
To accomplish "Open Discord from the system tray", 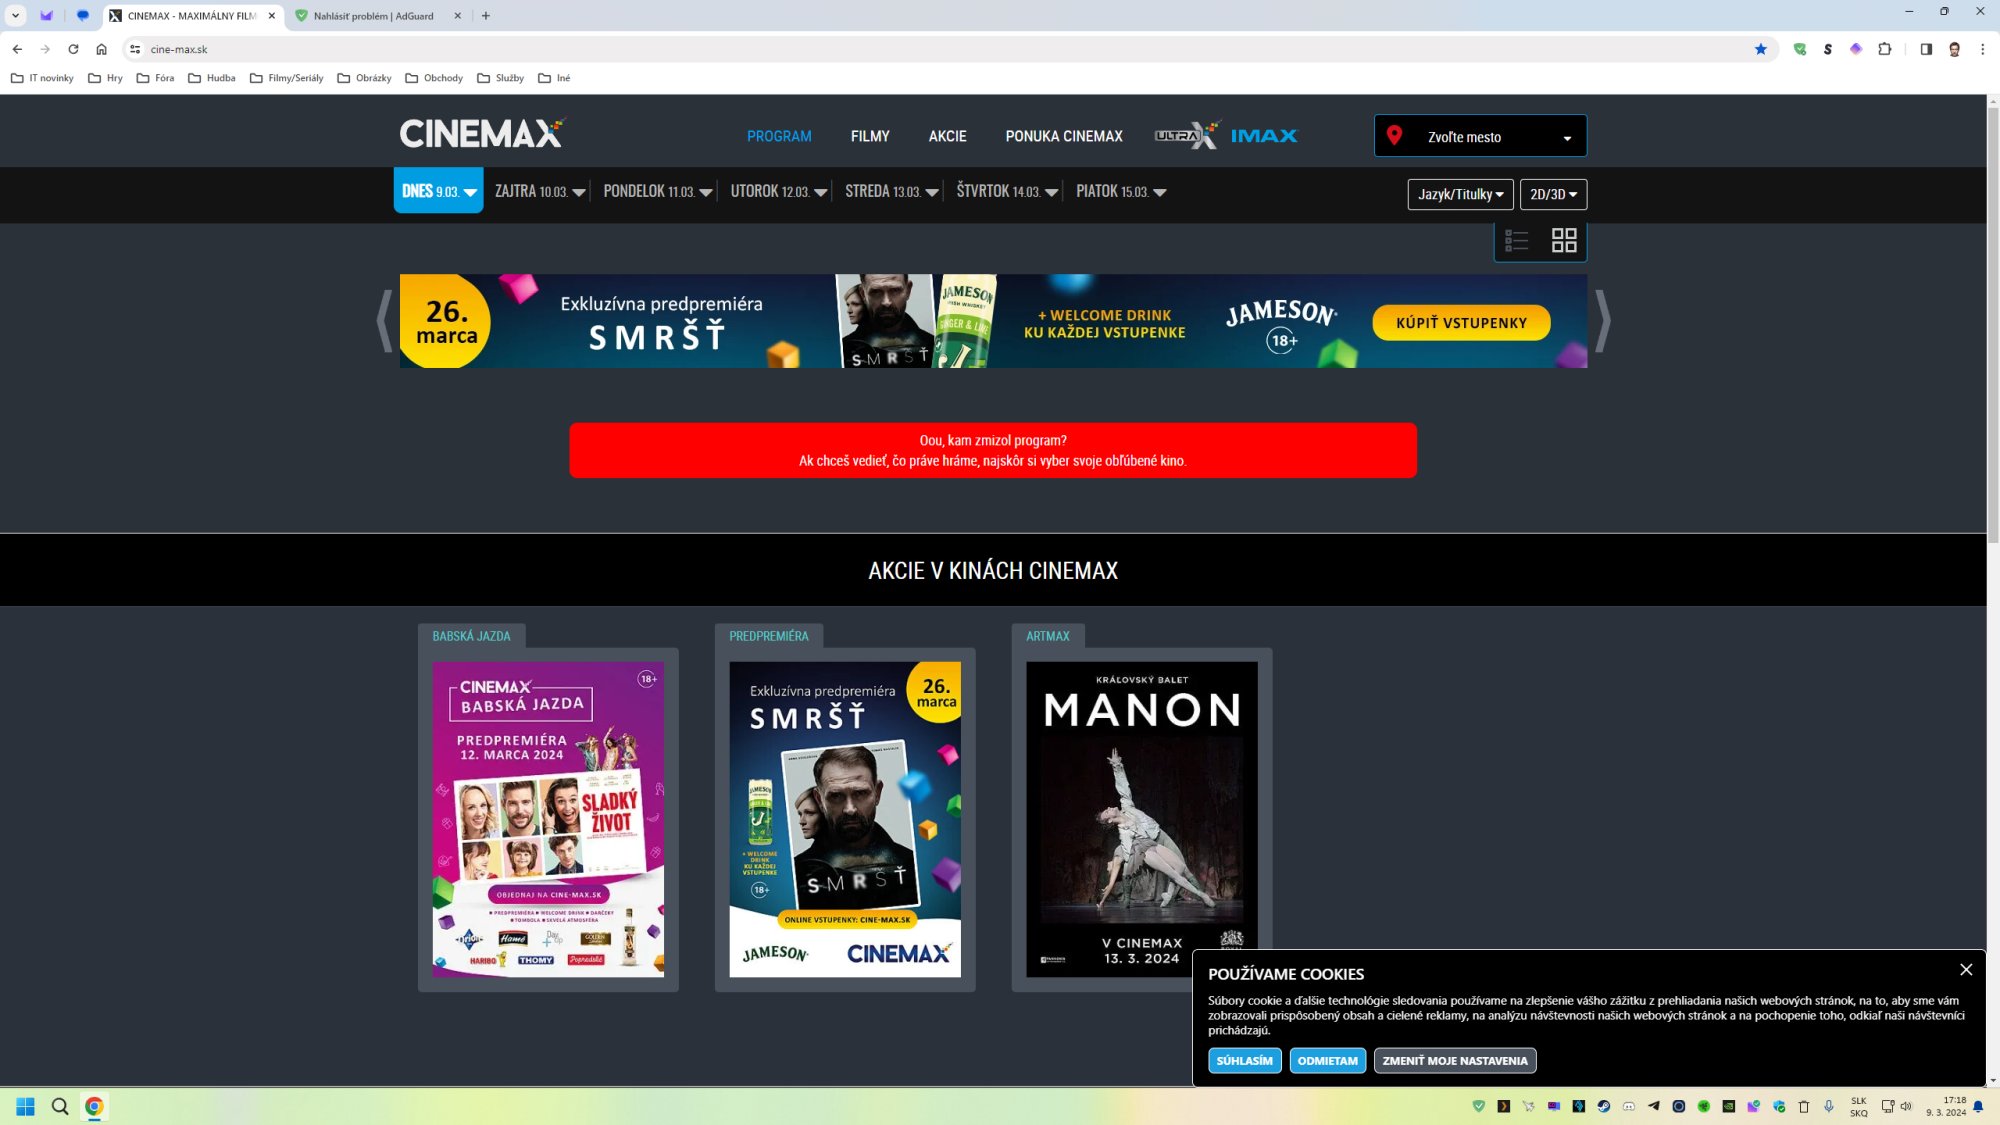I will (x=1630, y=1107).
